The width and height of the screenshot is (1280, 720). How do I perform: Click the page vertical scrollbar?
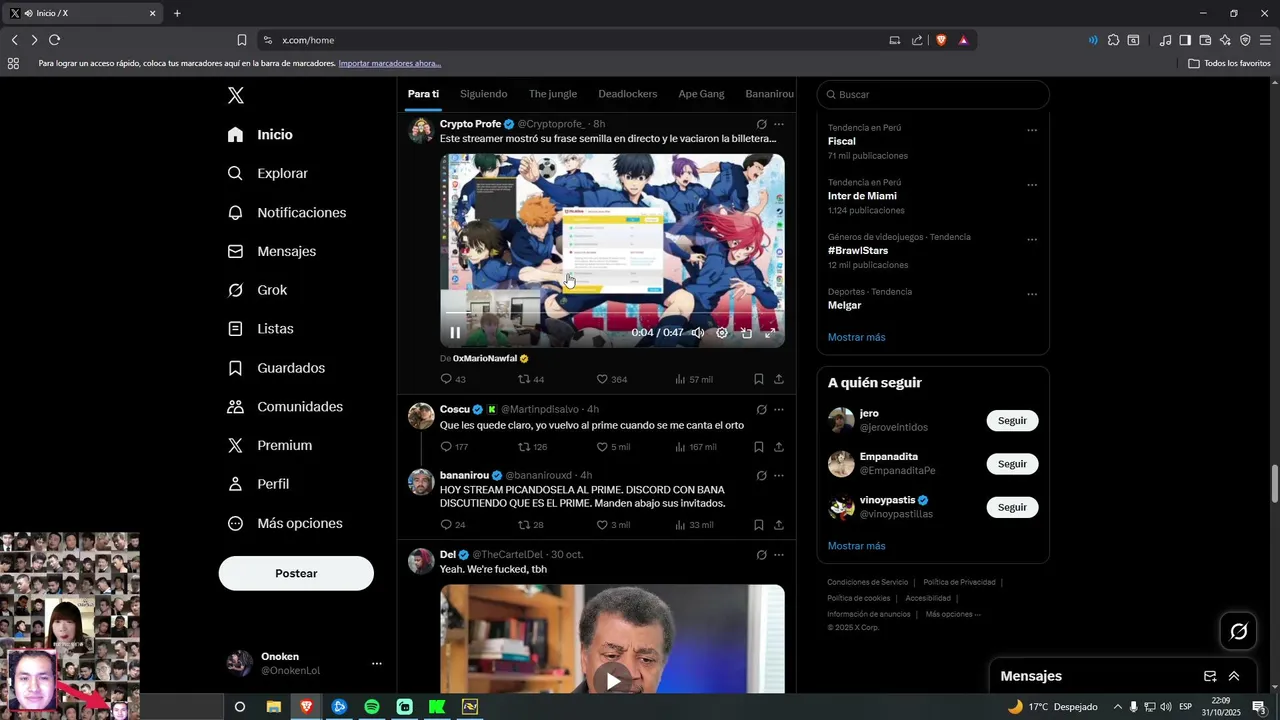[x=1274, y=485]
